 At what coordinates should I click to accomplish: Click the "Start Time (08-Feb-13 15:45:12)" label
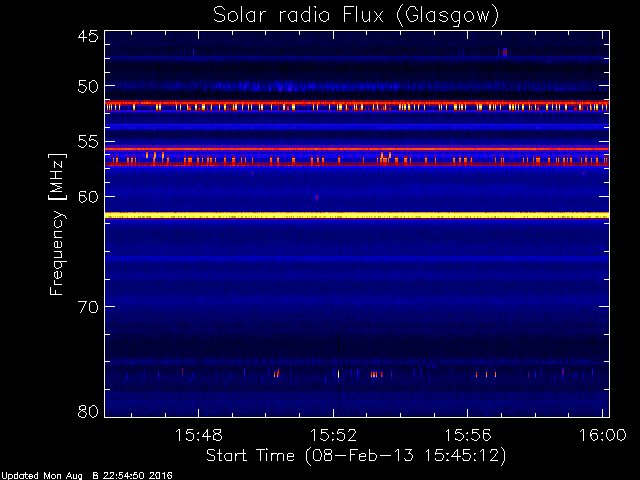click(x=356, y=455)
